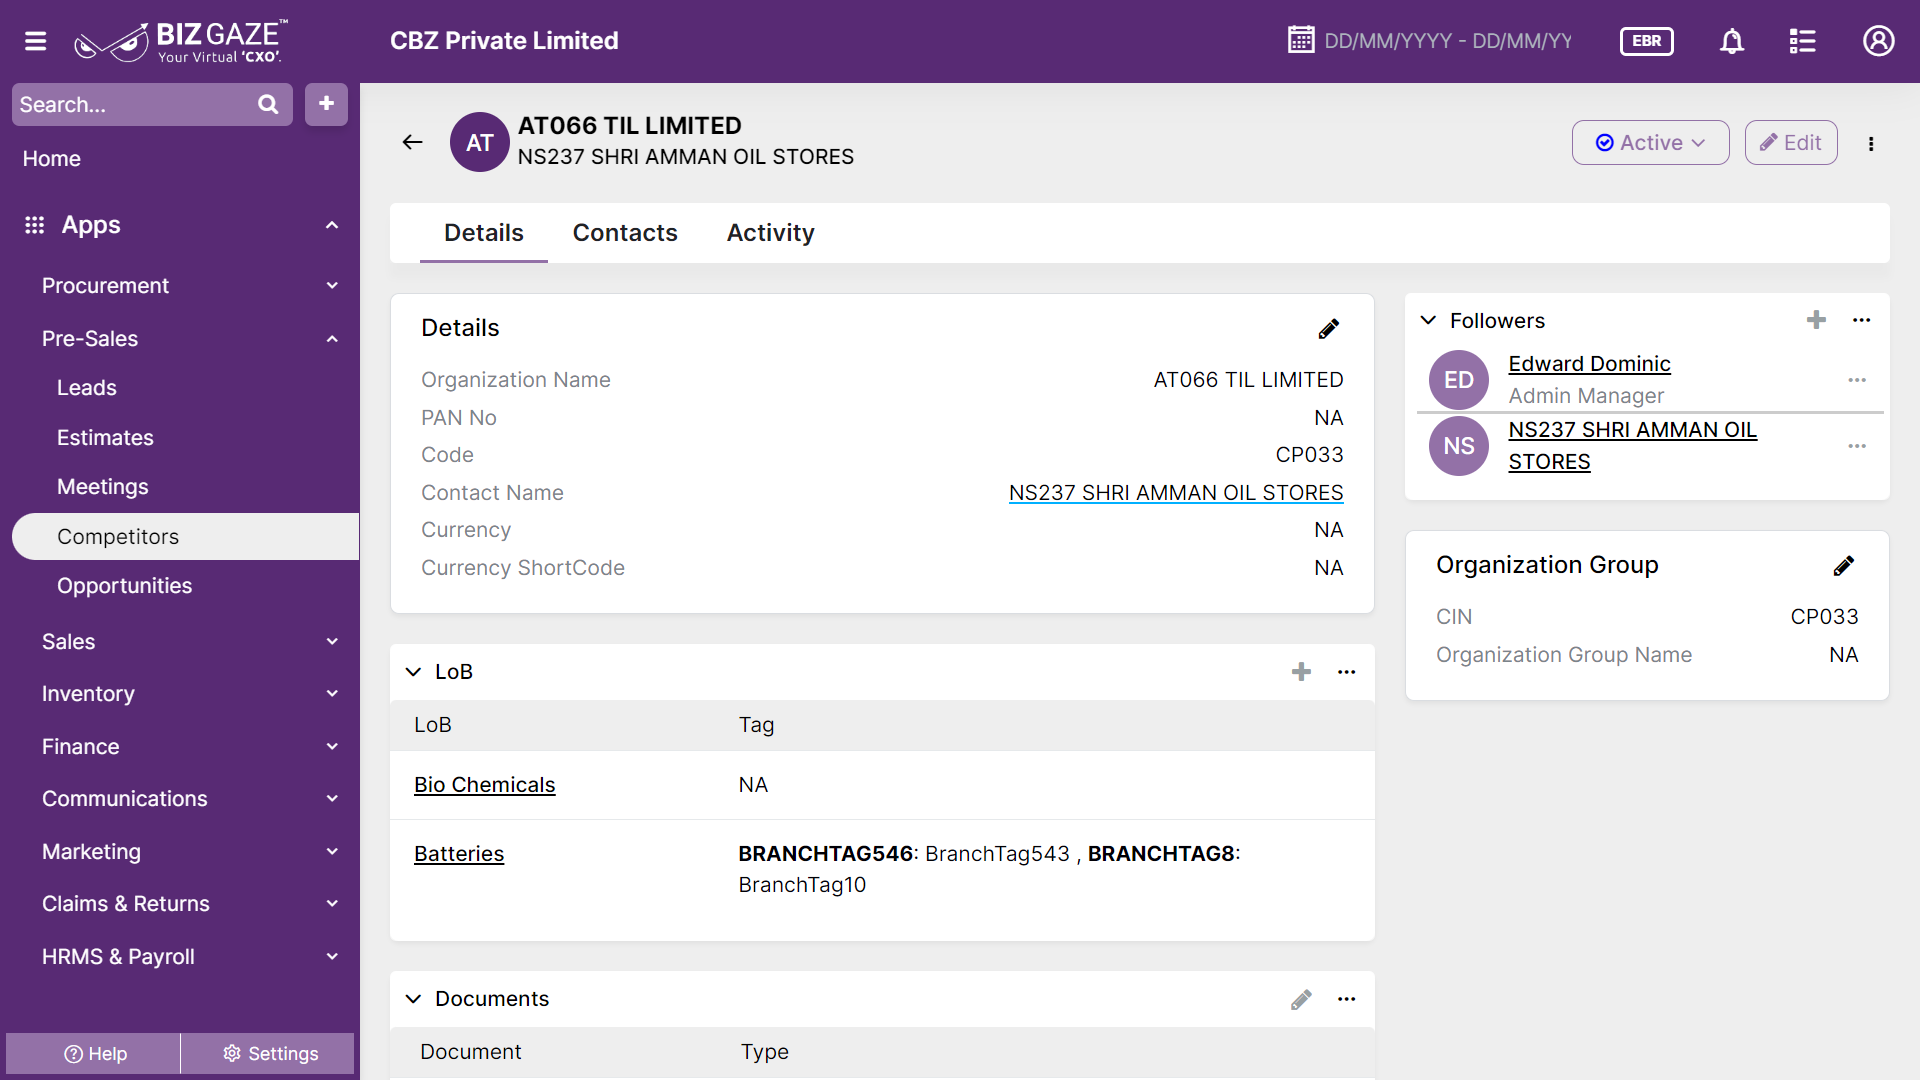This screenshot has width=1920, height=1080.
Task: Open the calendar date range icon
Action: (1301, 40)
